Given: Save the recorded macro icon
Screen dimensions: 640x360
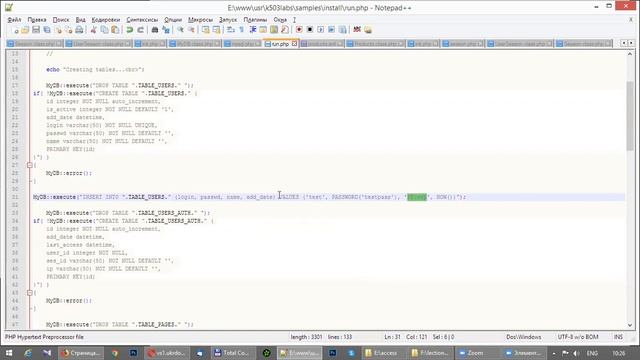Looking at the screenshot, I should pos(342,30).
